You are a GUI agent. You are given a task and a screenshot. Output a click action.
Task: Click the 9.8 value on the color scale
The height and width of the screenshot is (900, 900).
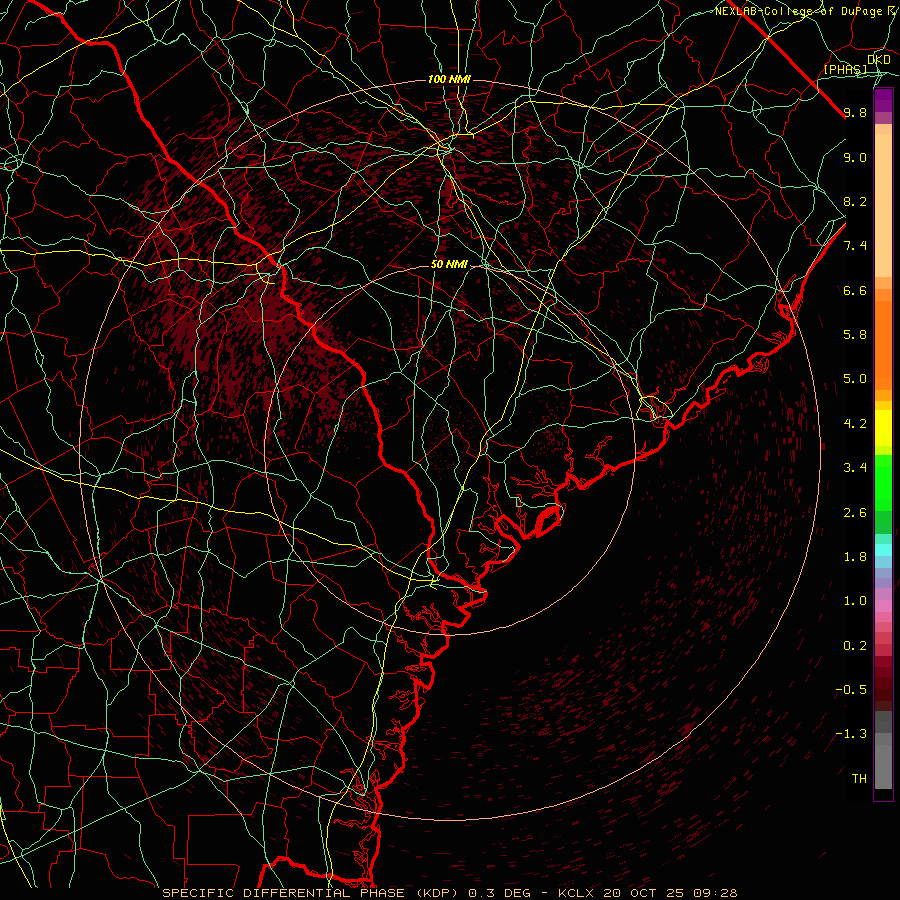point(855,112)
